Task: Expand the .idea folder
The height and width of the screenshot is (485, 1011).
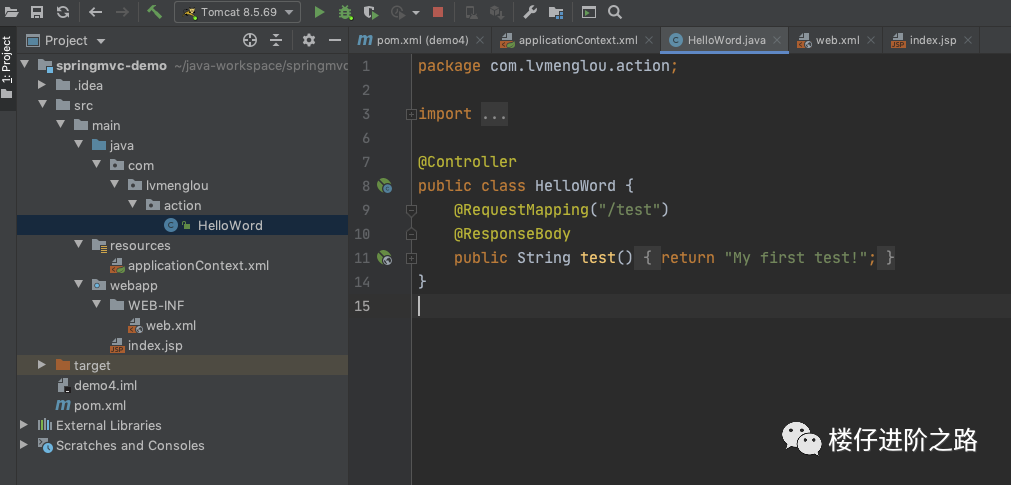Action: 42,84
